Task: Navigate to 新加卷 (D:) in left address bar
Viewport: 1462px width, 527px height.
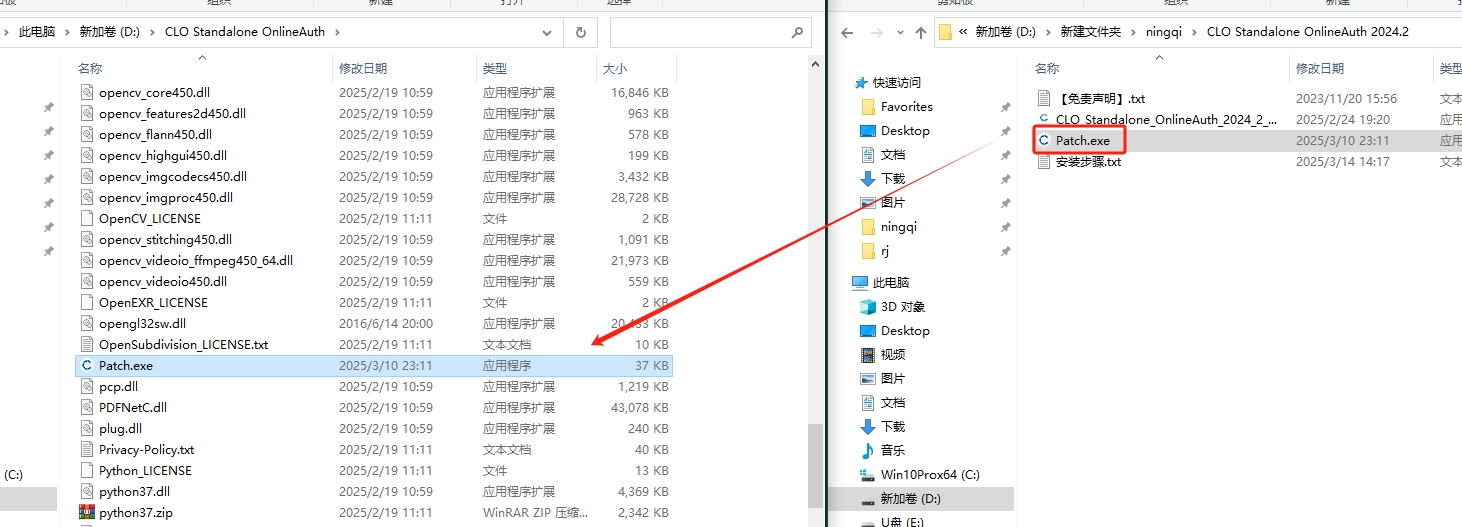Action: [x=110, y=32]
